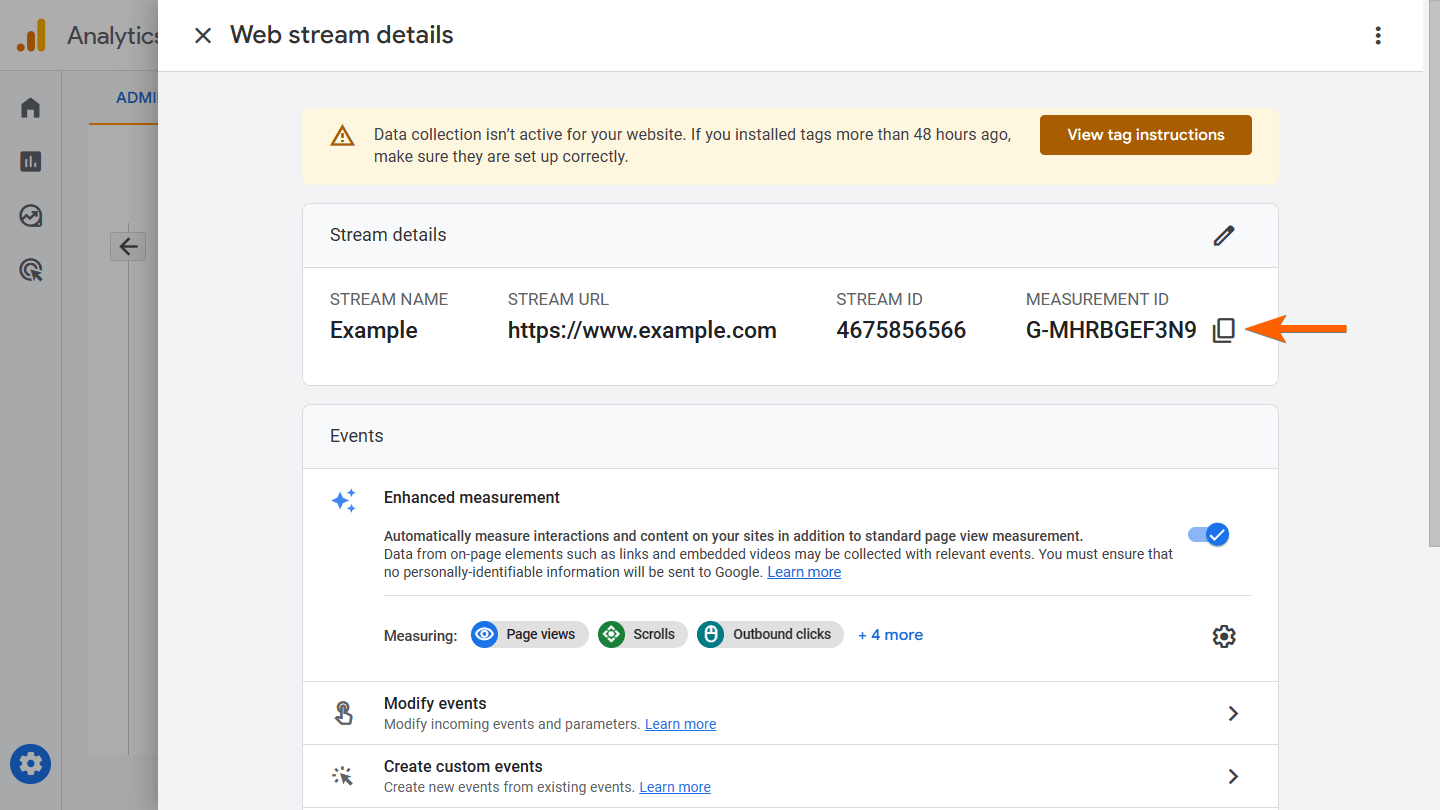
Task: Open Admin settings gear at bottom
Action: (x=31, y=765)
